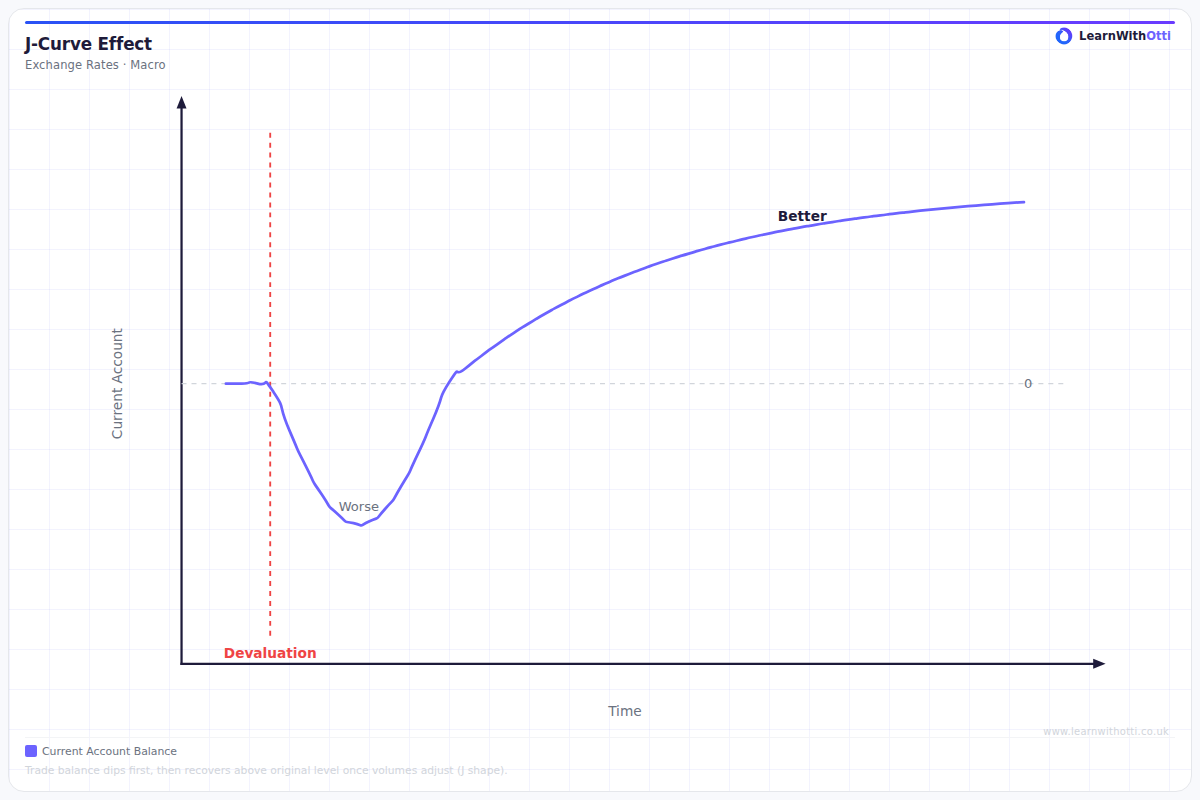Click the Exchange Rates · Macro subtitle
The width and height of the screenshot is (1200, 800).
(x=95, y=65)
